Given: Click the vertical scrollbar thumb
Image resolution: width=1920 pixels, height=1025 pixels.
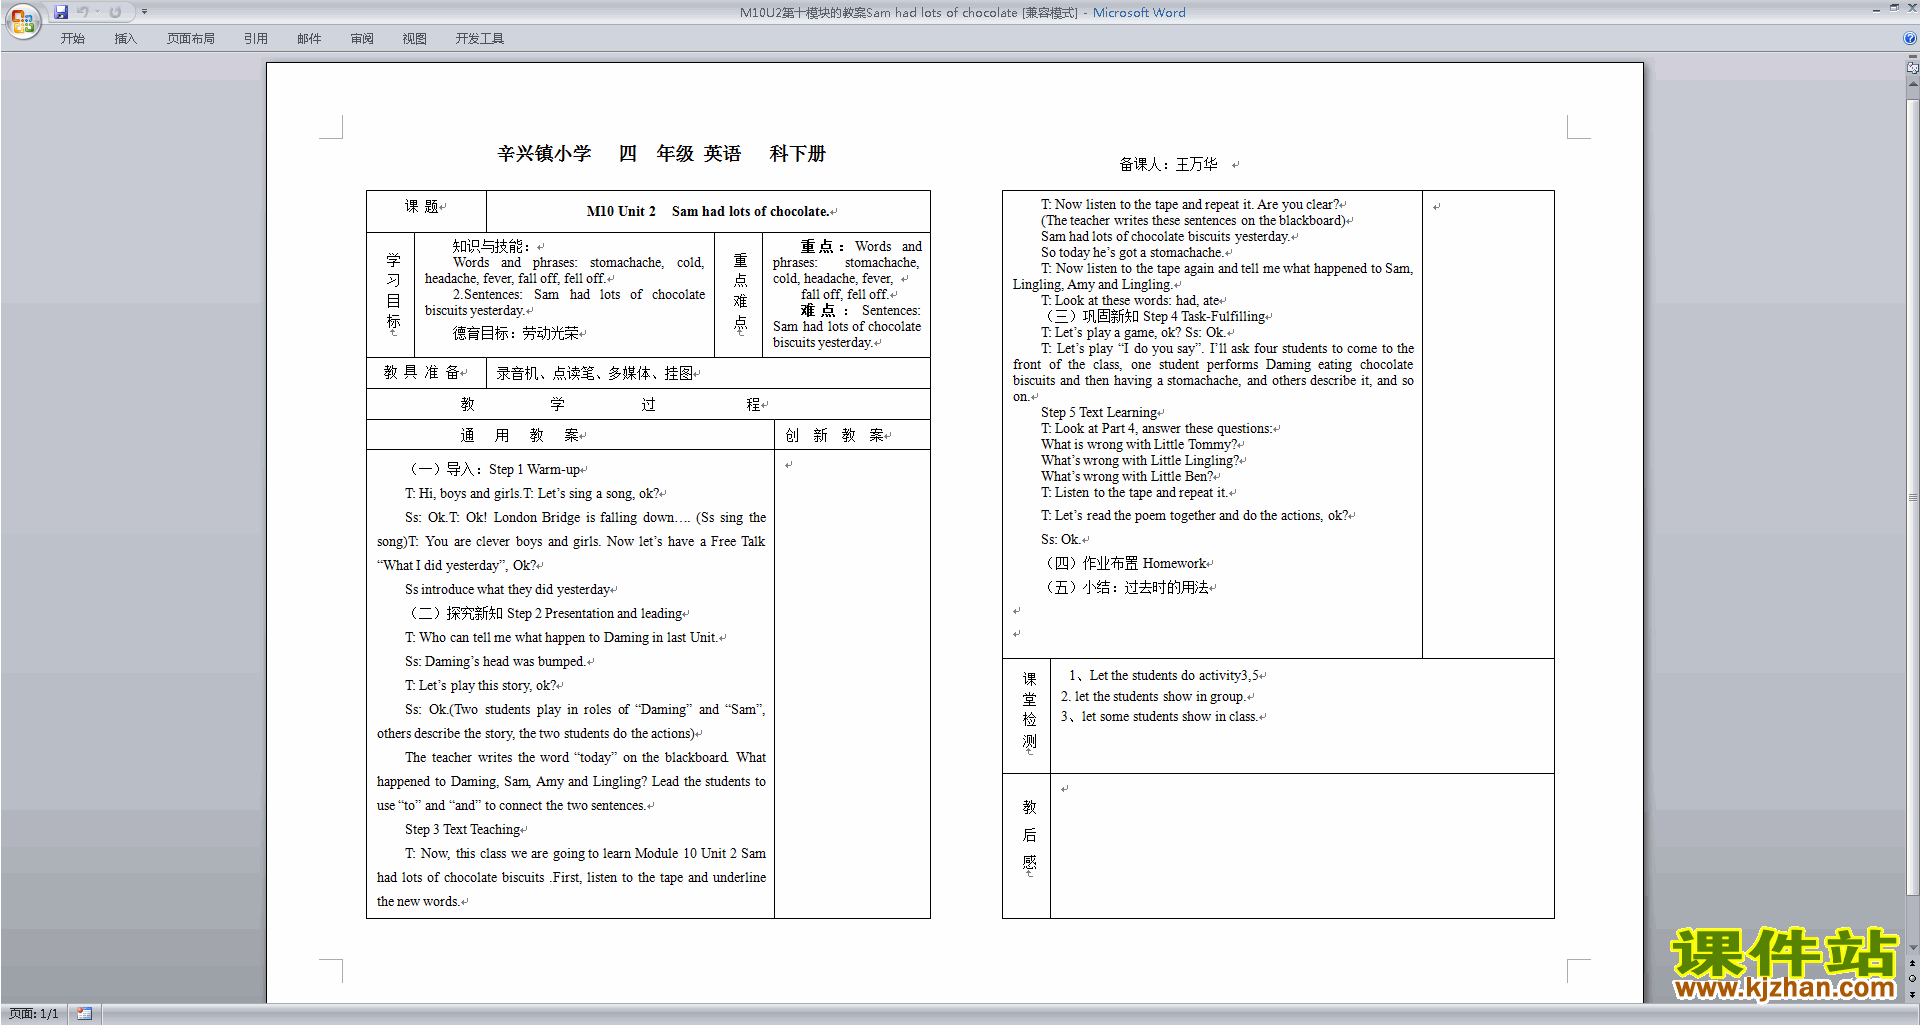Looking at the screenshot, I should 1912,497.
